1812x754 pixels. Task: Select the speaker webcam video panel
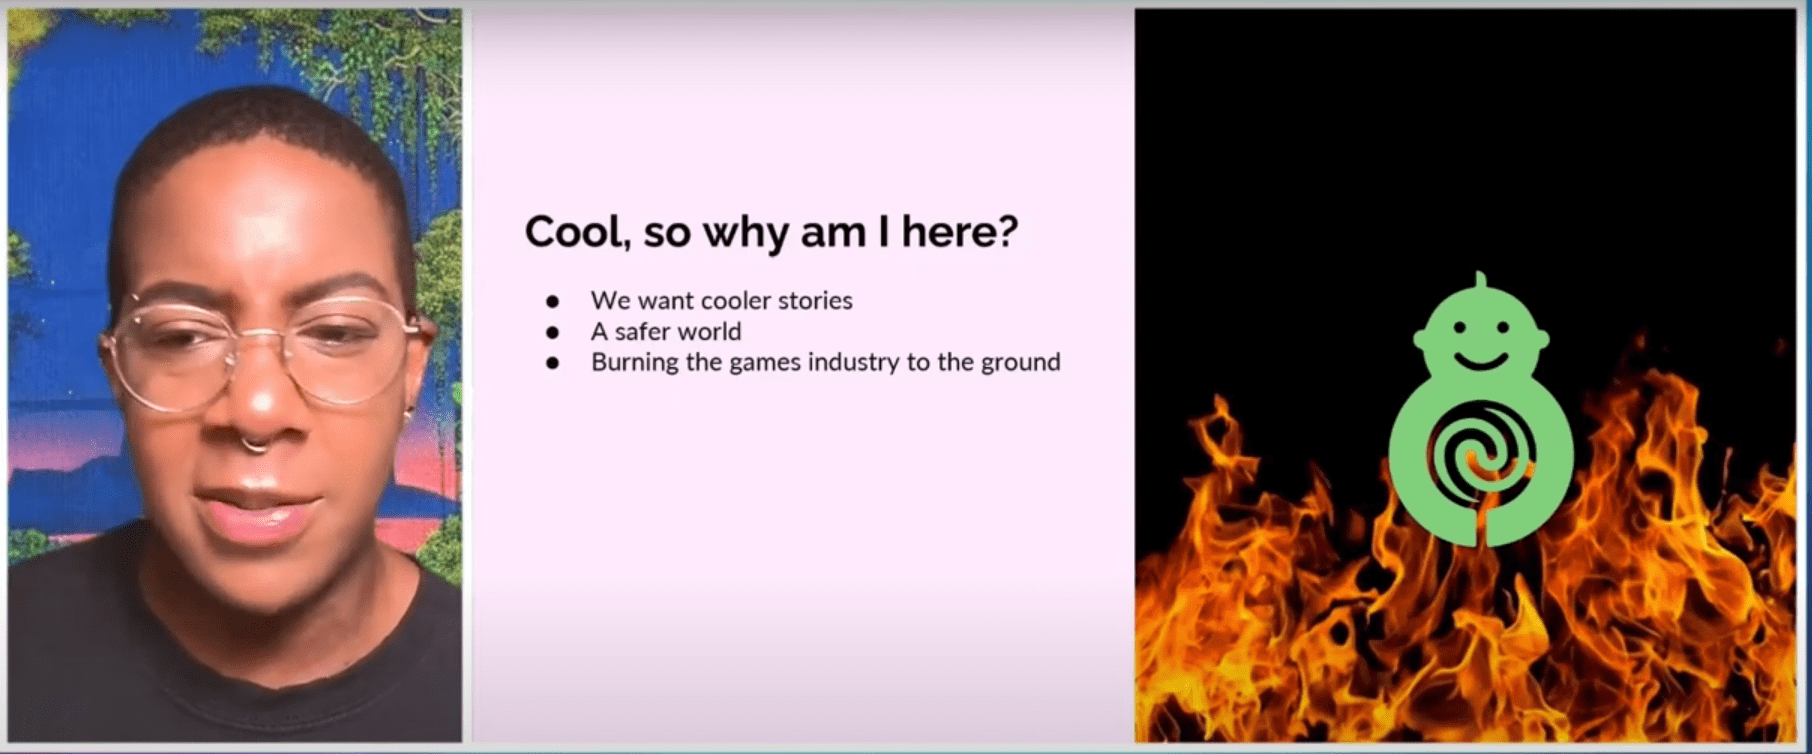point(235,376)
